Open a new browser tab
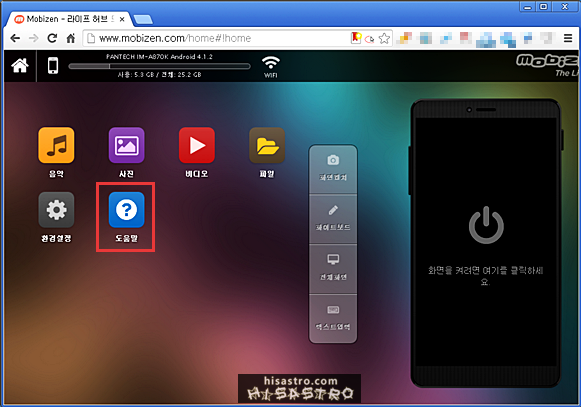Screen dimensions: 581x407 143,19
